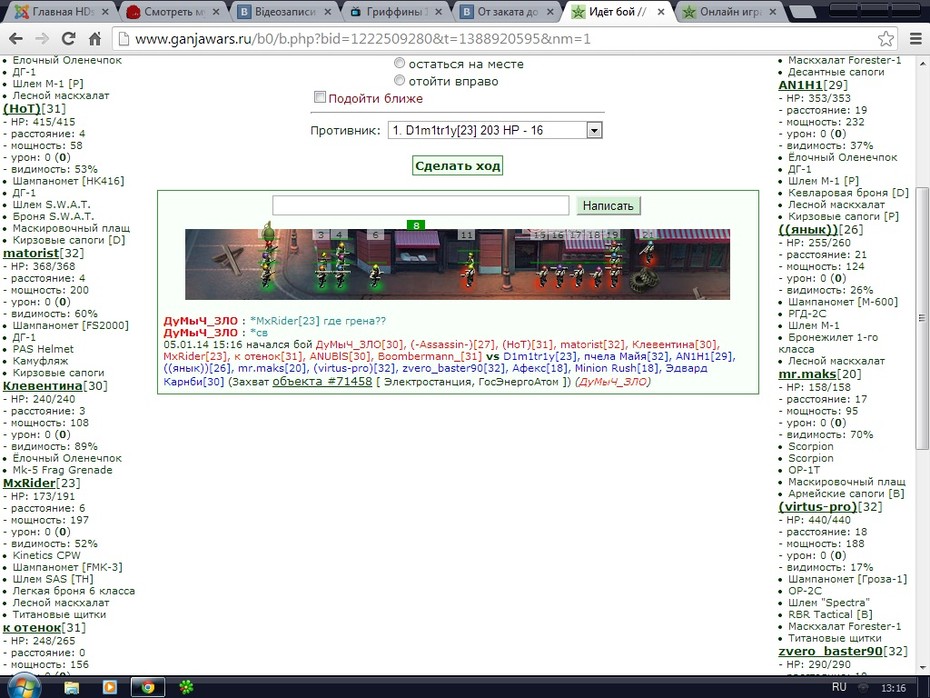Open the (virtus-pro) player profile link
This screenshot has height=698, width=930.
coord(817,507)
